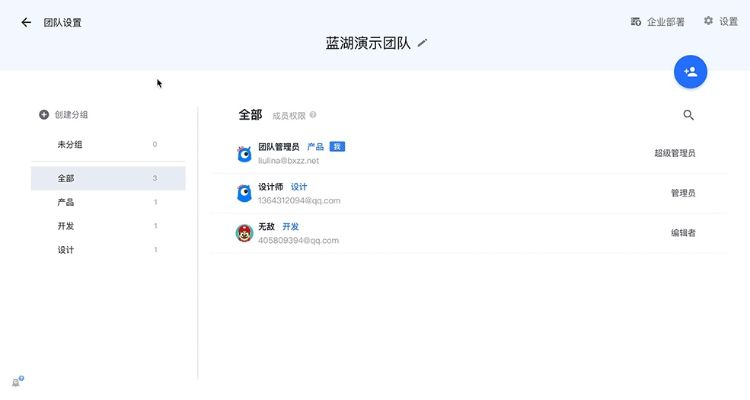Screen dimensions: 750x400
Task: Select 全部 group in sidebar
Action: click(108, 178)
